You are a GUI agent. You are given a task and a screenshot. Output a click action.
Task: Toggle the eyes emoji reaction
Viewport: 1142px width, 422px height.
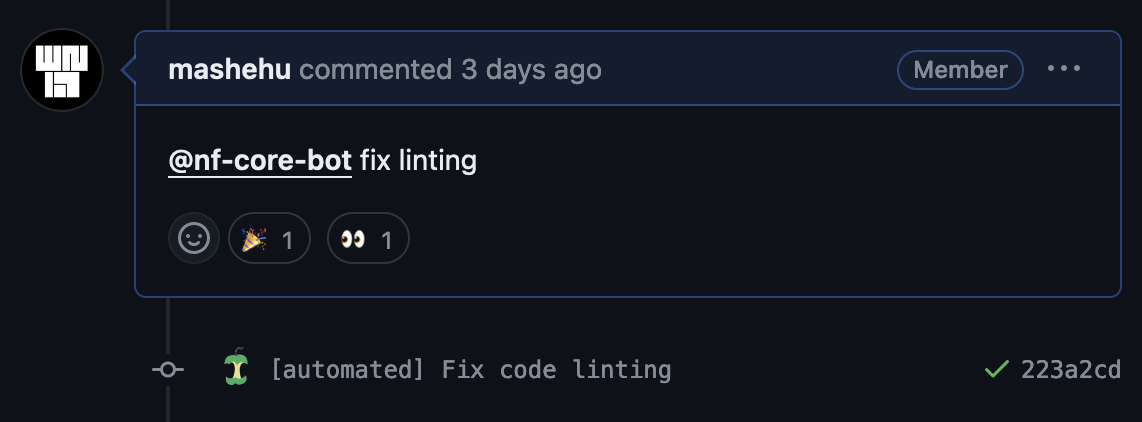coord(368,238)
